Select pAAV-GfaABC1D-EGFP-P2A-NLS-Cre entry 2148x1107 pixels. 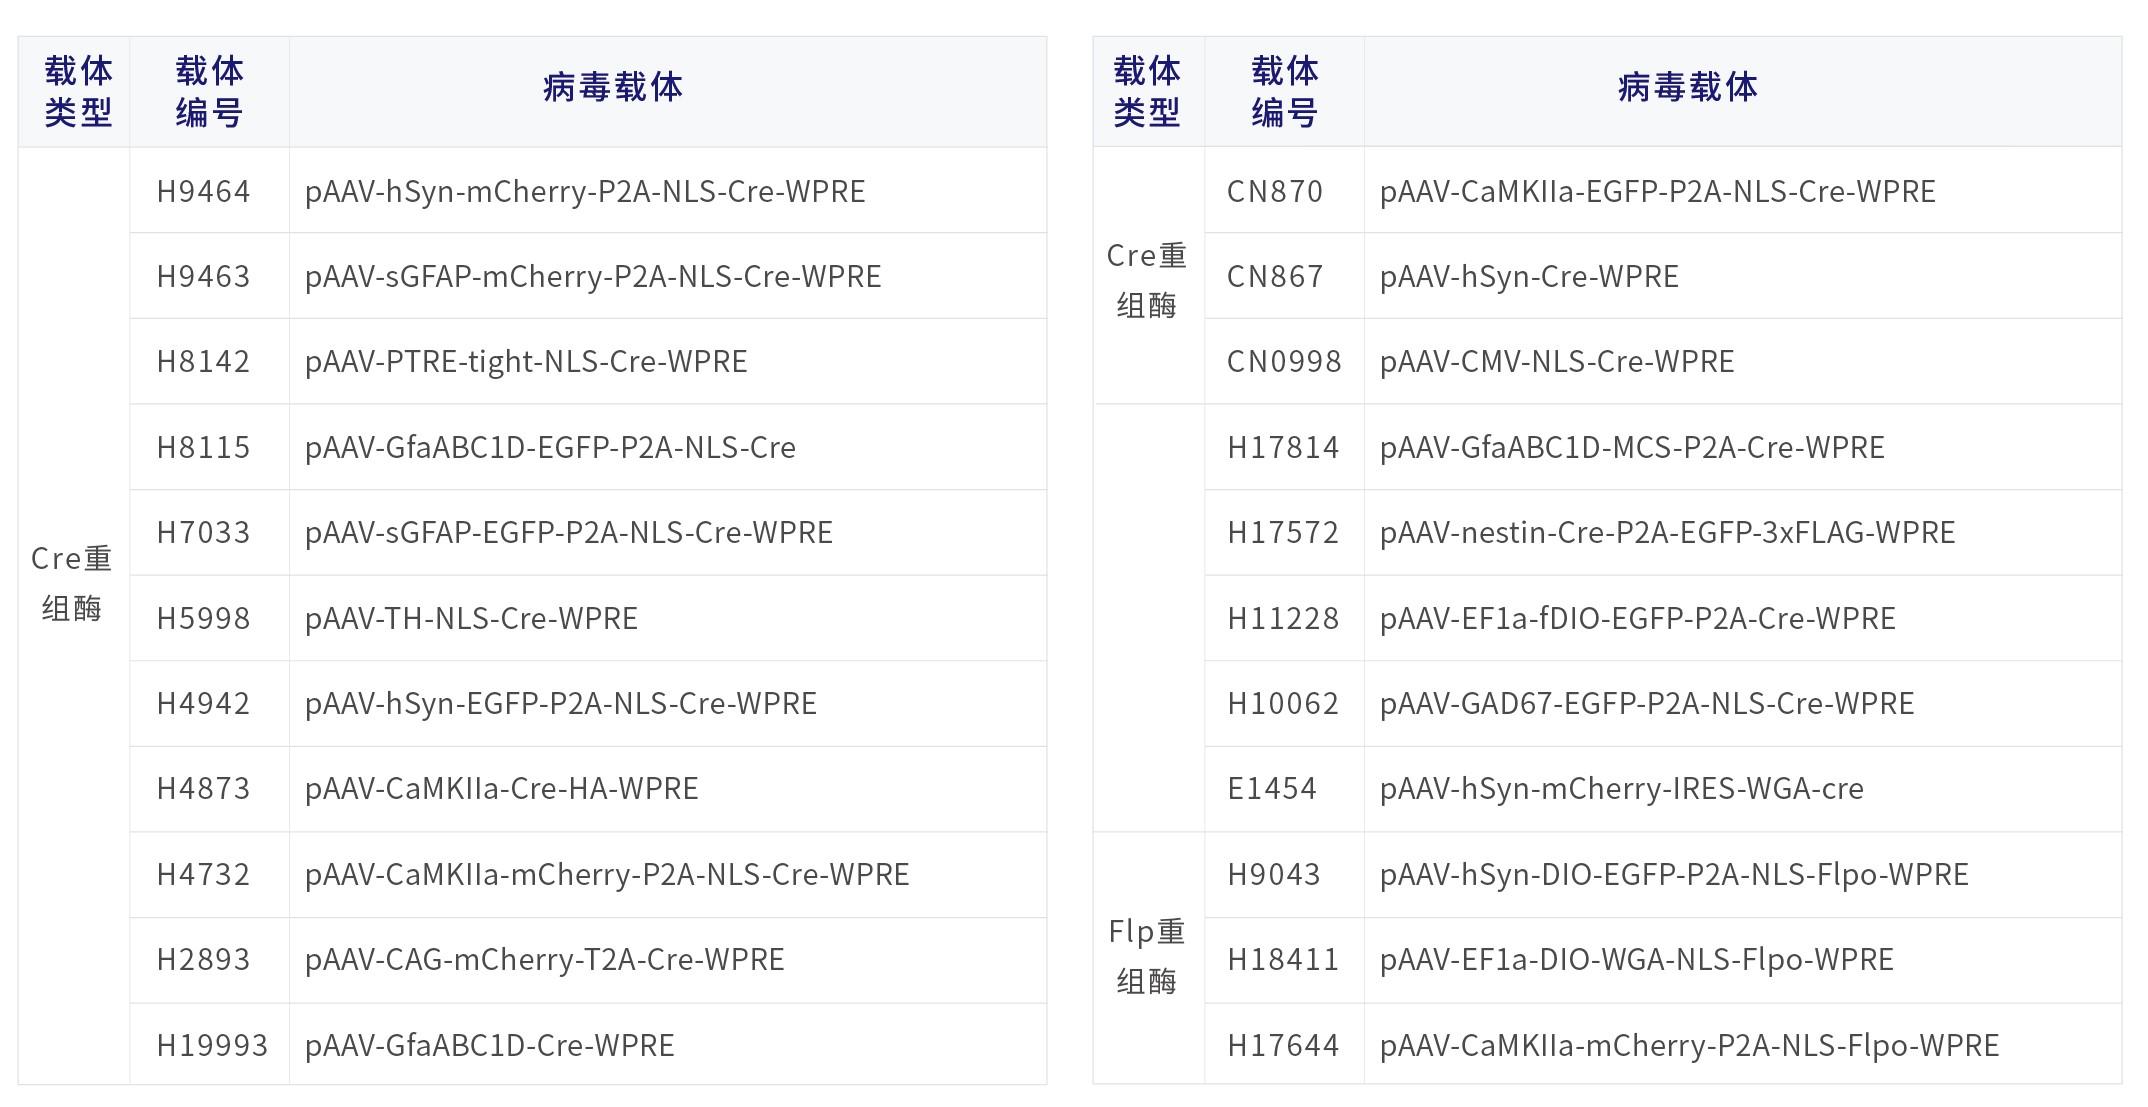click(x=550, y=447)
